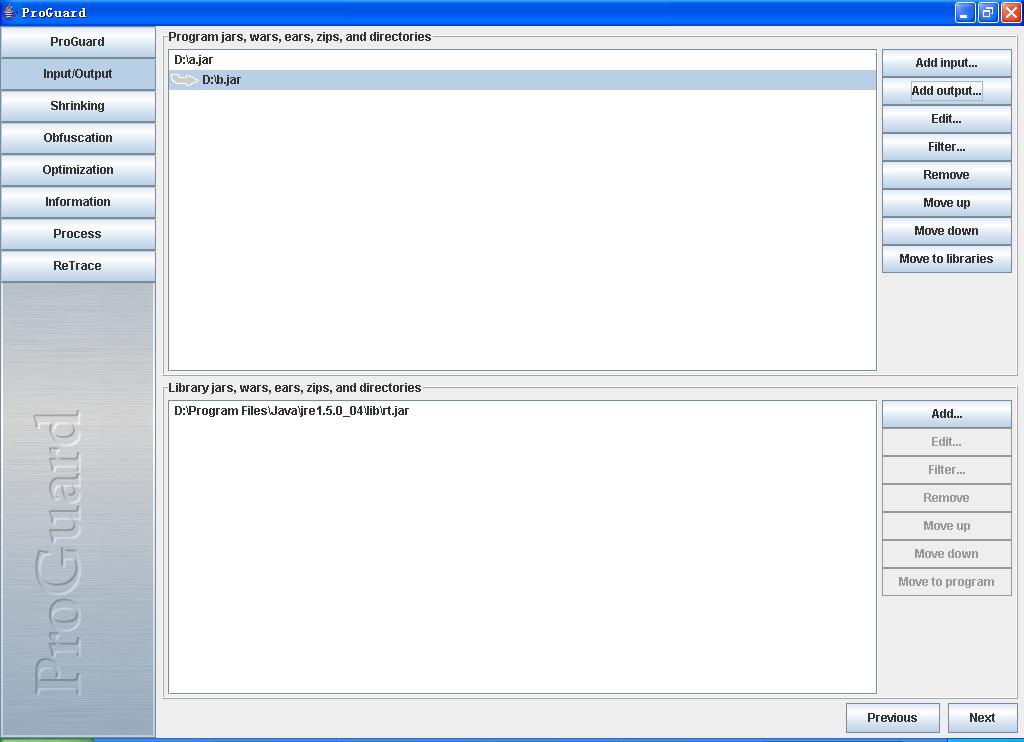Image resolution: width=1024 pixels, height=742 pixels.
Task: Open the Shrinking tab
Action: 78,106
